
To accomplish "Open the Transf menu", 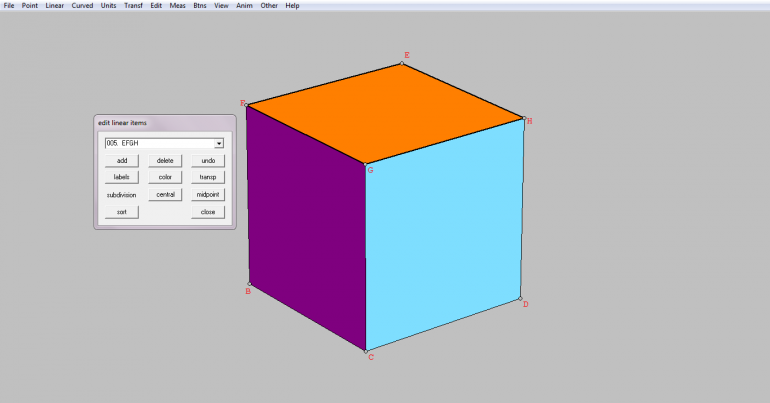I will tap(133, 5).
